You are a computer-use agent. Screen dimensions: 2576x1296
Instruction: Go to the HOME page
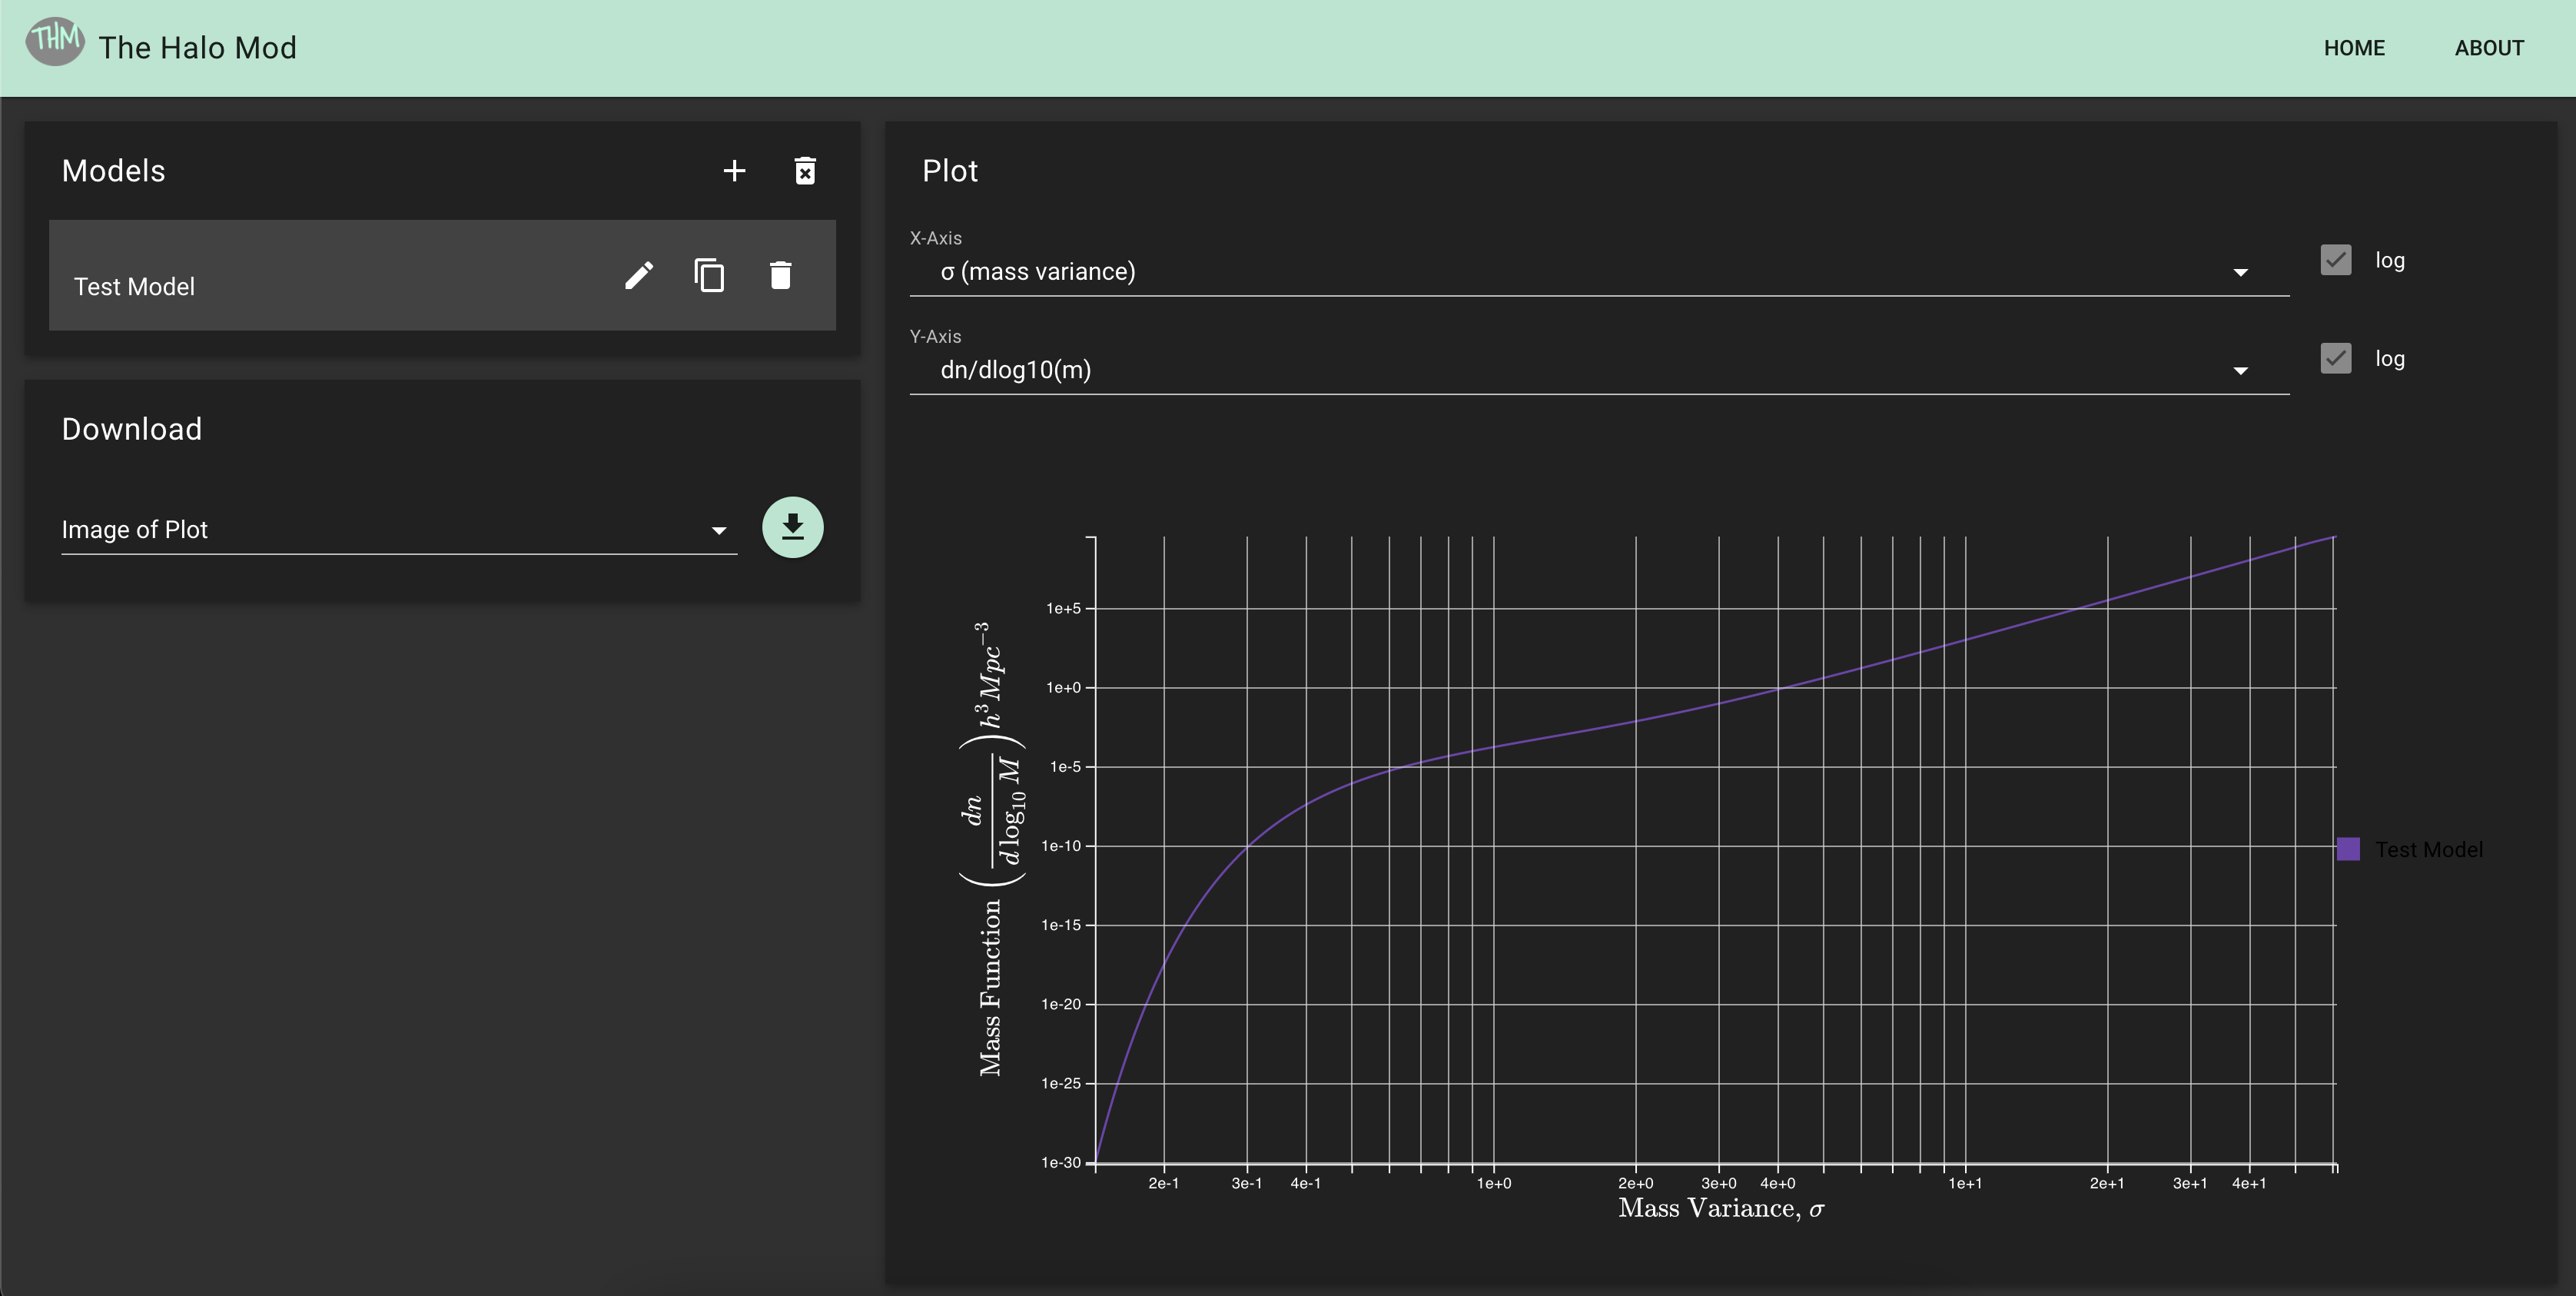point(2354,48)
